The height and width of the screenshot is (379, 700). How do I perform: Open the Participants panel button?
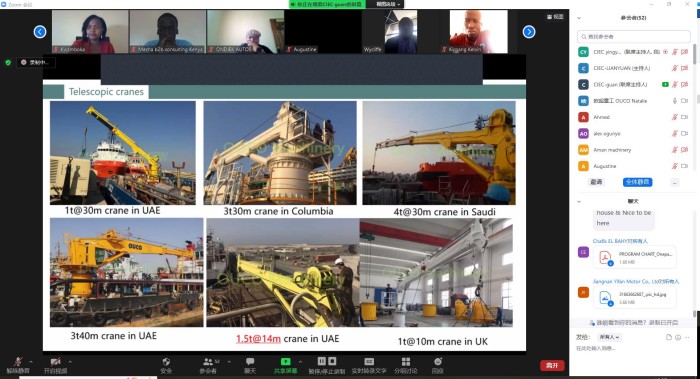point(208,365)
